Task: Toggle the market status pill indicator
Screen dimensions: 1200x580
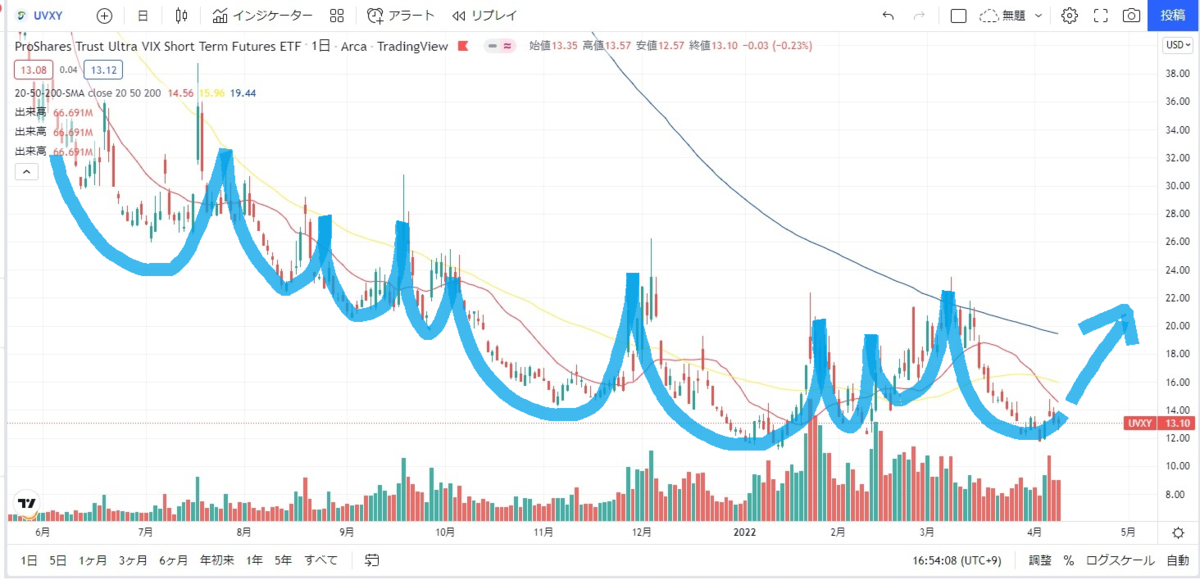Action: click(x=500, y=46)
